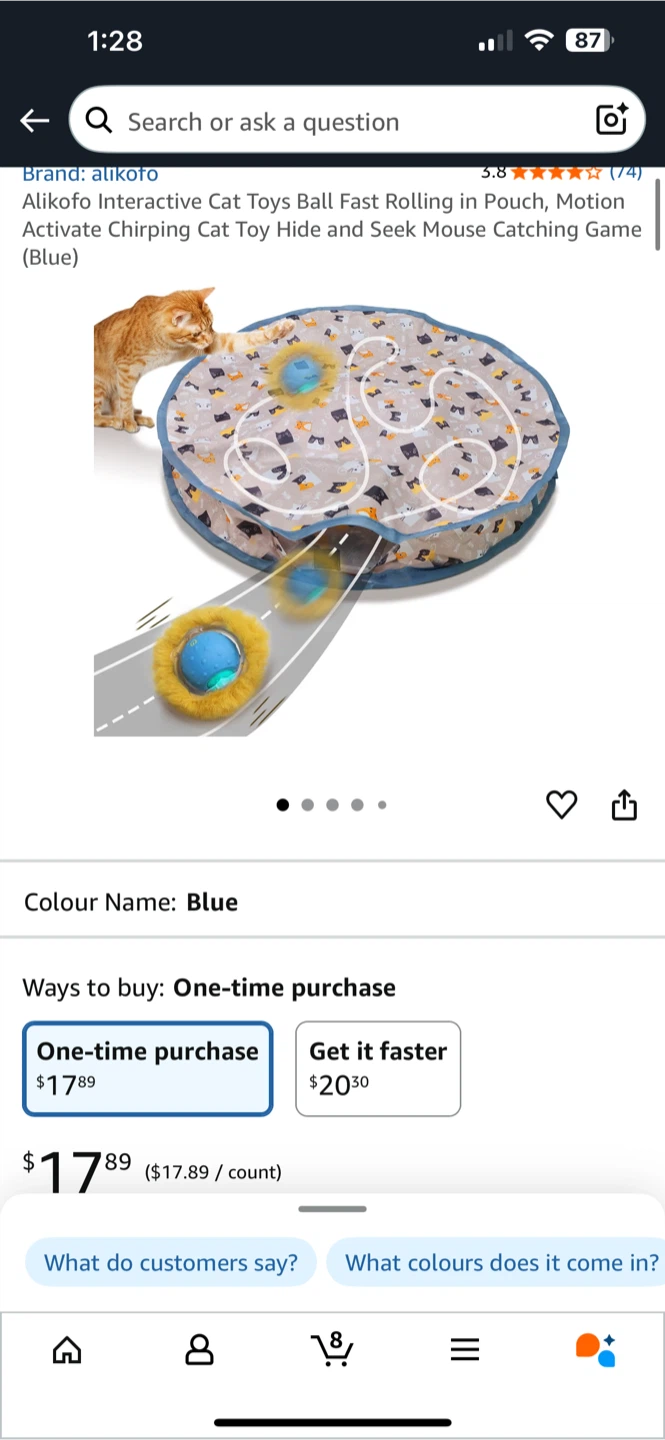
Task: Tap the back arrow icon
Action: click(x=34, y=121)
